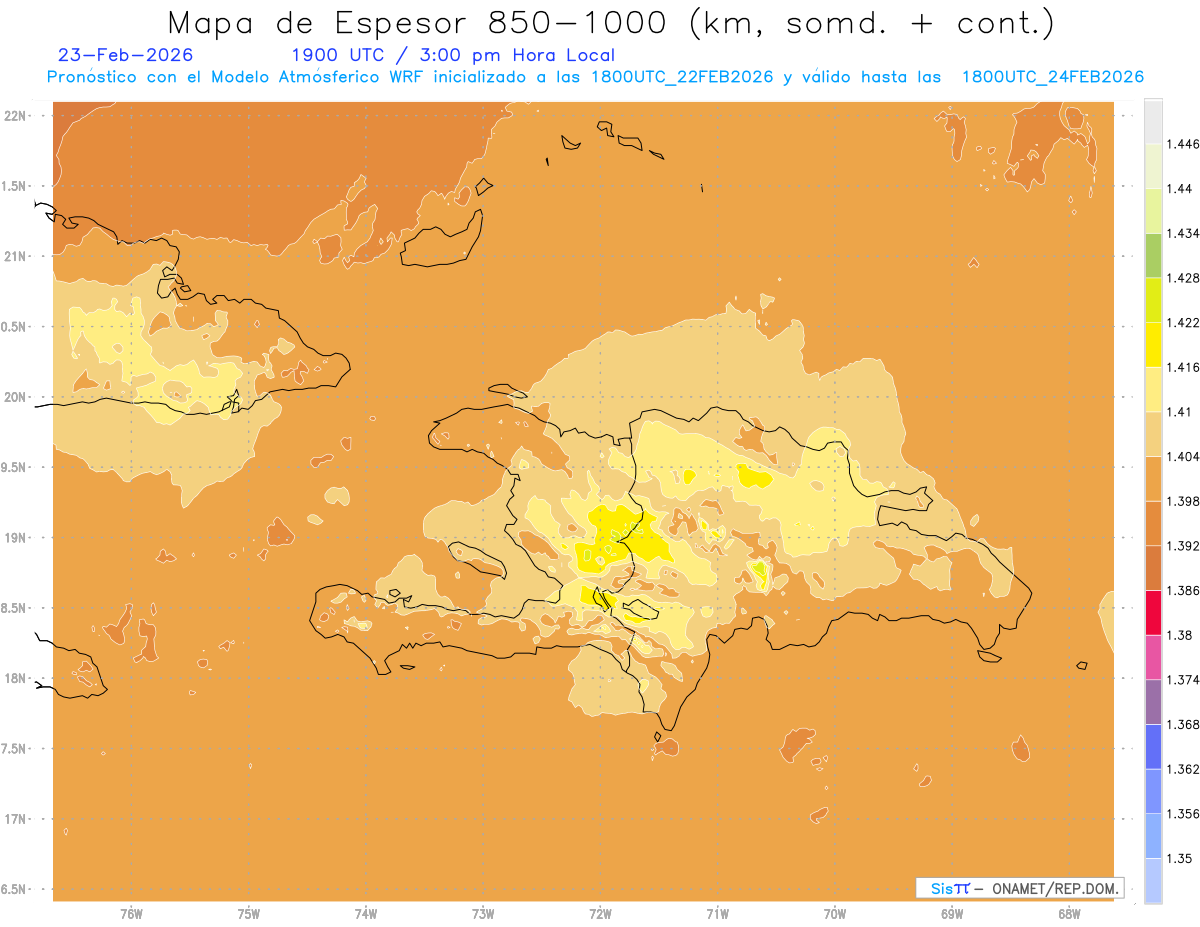
Task: Click the palest blue swatch below 1.35
Action: [1153, 881]
